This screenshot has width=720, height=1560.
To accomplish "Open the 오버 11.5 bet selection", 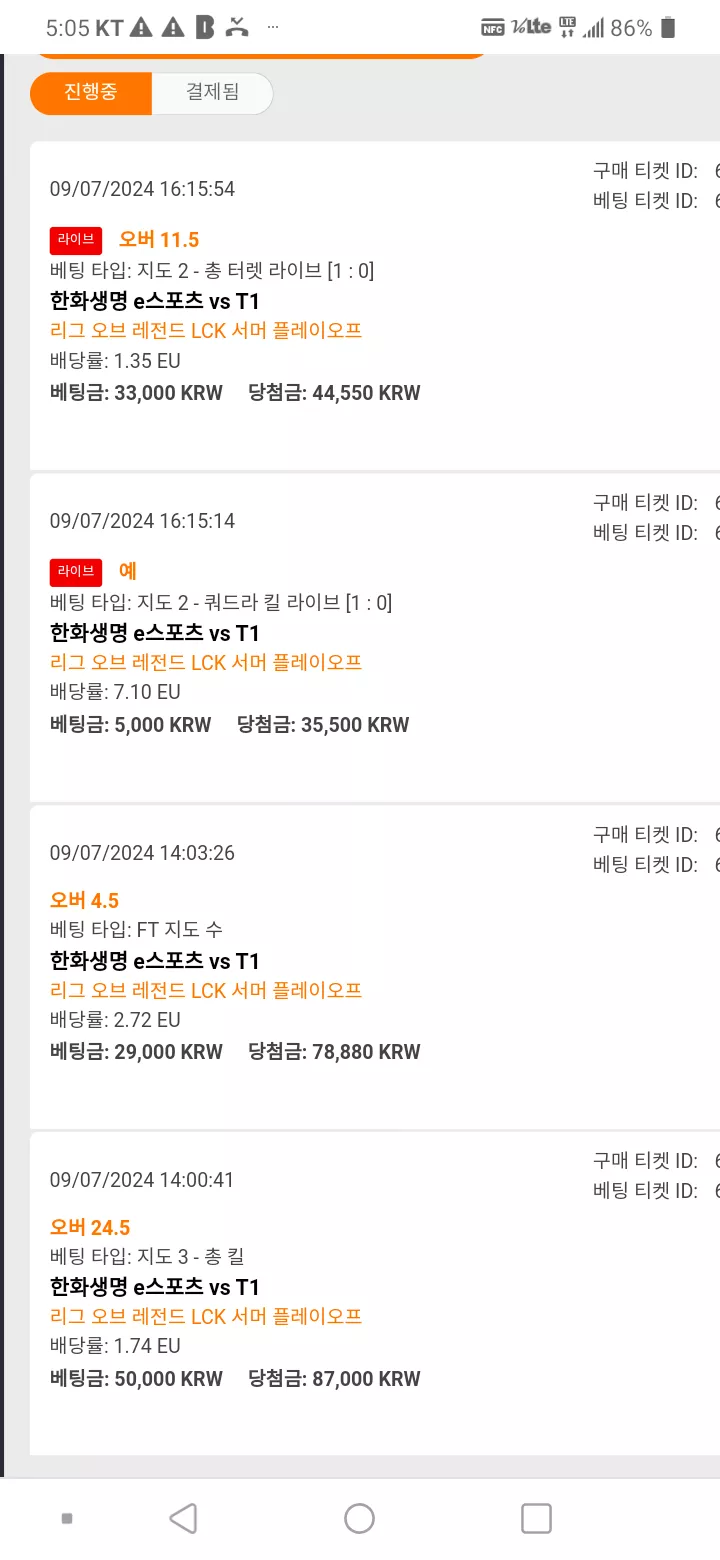I will 159,239.
